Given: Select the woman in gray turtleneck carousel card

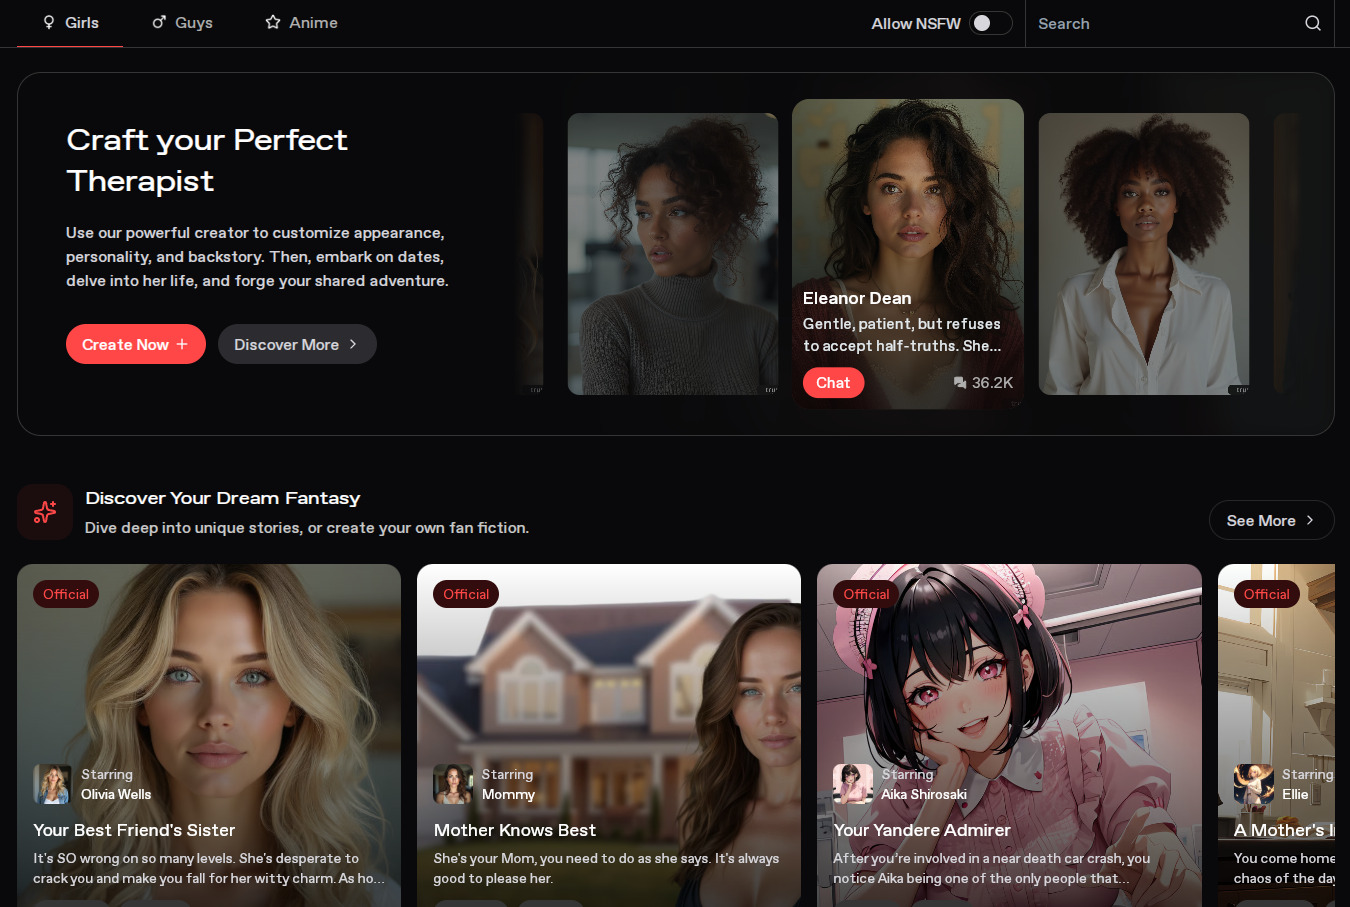Looking at the screenshot, I should (x=672, y=254).
